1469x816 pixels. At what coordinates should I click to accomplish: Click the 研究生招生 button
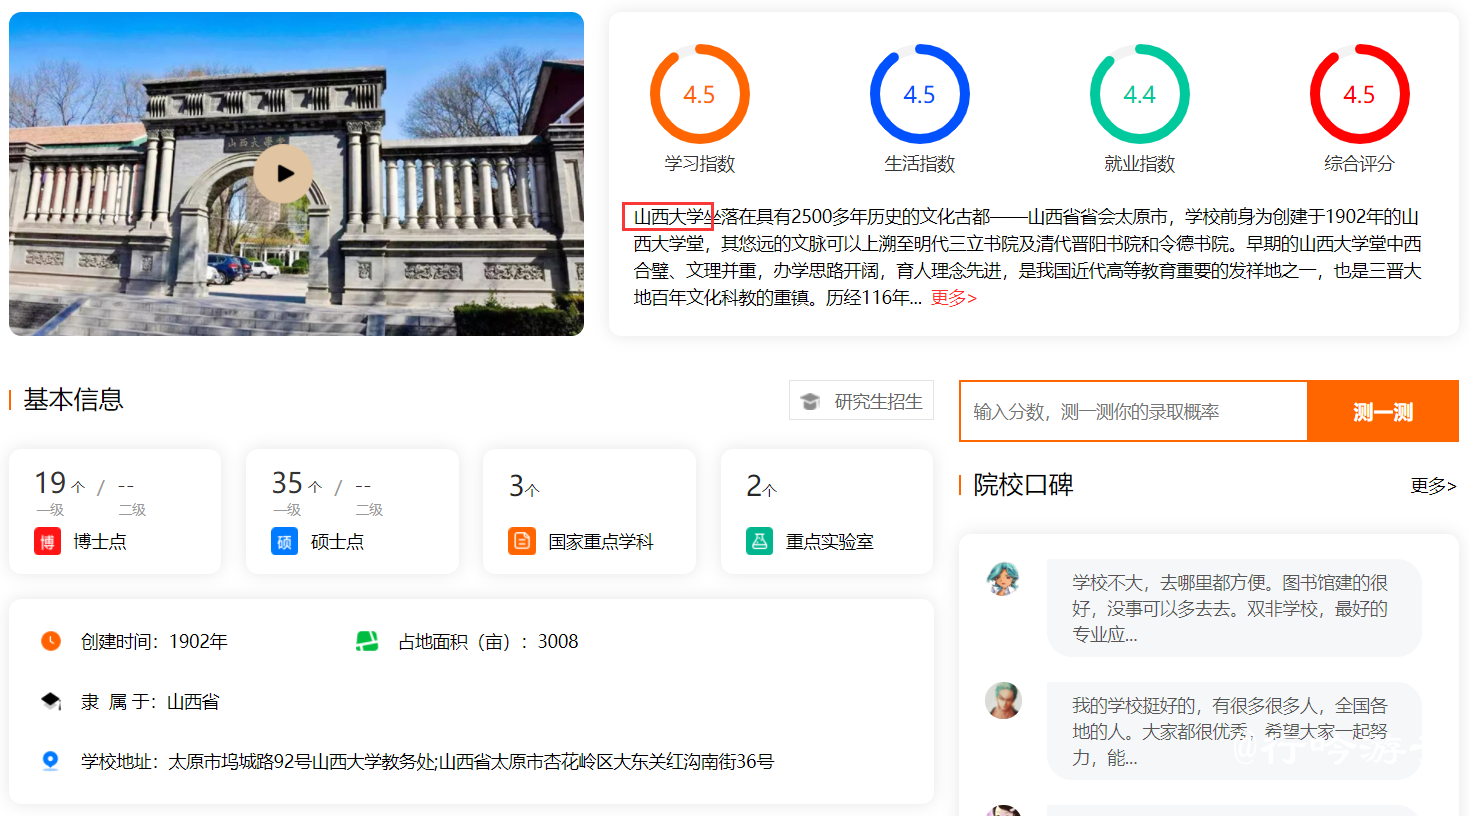861,400
